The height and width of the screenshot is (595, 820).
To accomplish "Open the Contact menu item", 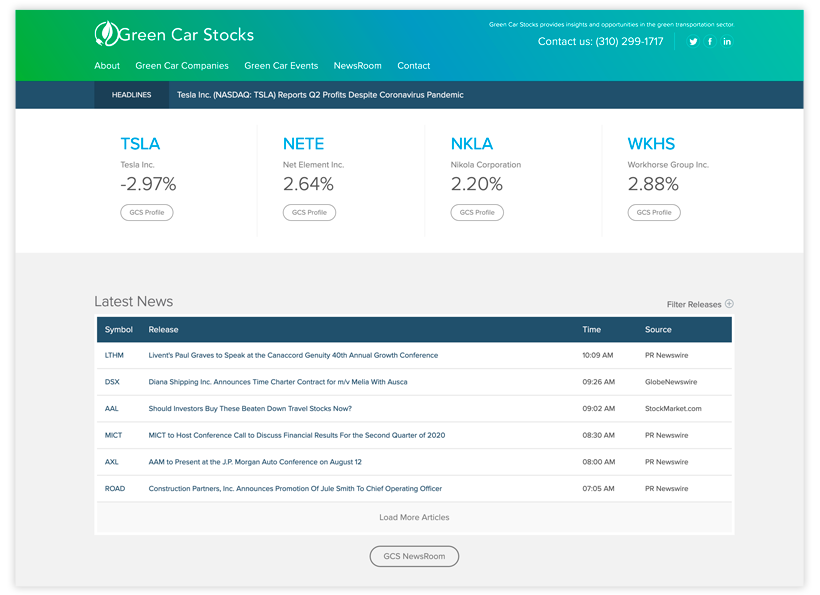I will pos(414,66).
